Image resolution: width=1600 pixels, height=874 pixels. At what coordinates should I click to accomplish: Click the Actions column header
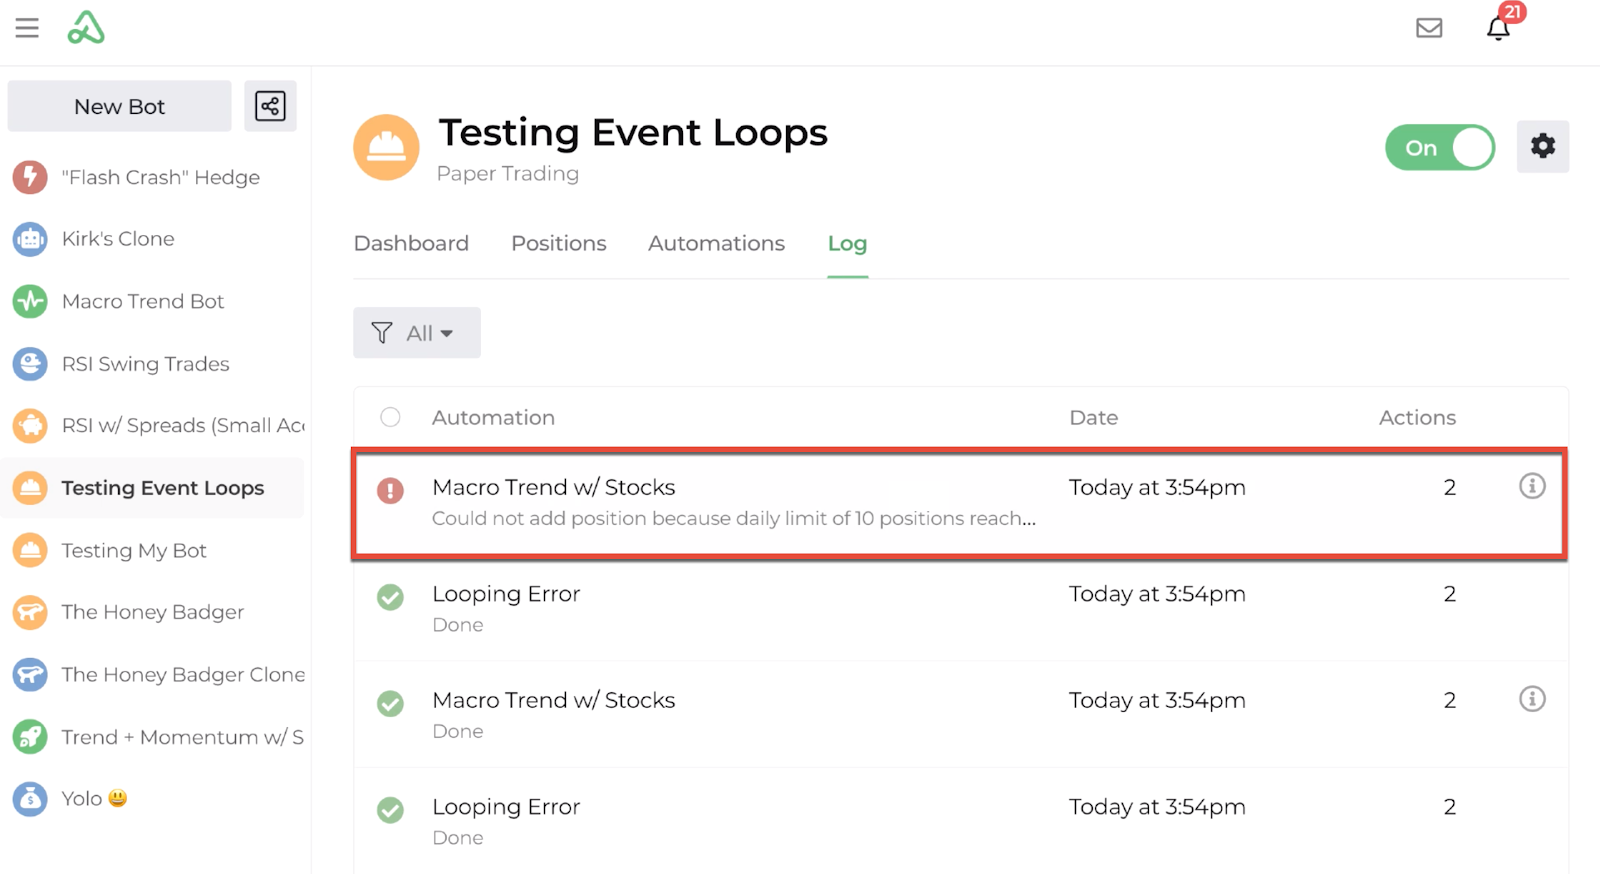click(1417, 417)
